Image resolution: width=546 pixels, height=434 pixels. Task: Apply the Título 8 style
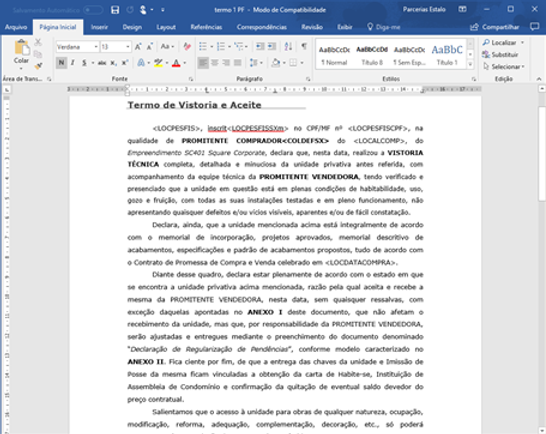pyautogui.click(x=372, y=55)
